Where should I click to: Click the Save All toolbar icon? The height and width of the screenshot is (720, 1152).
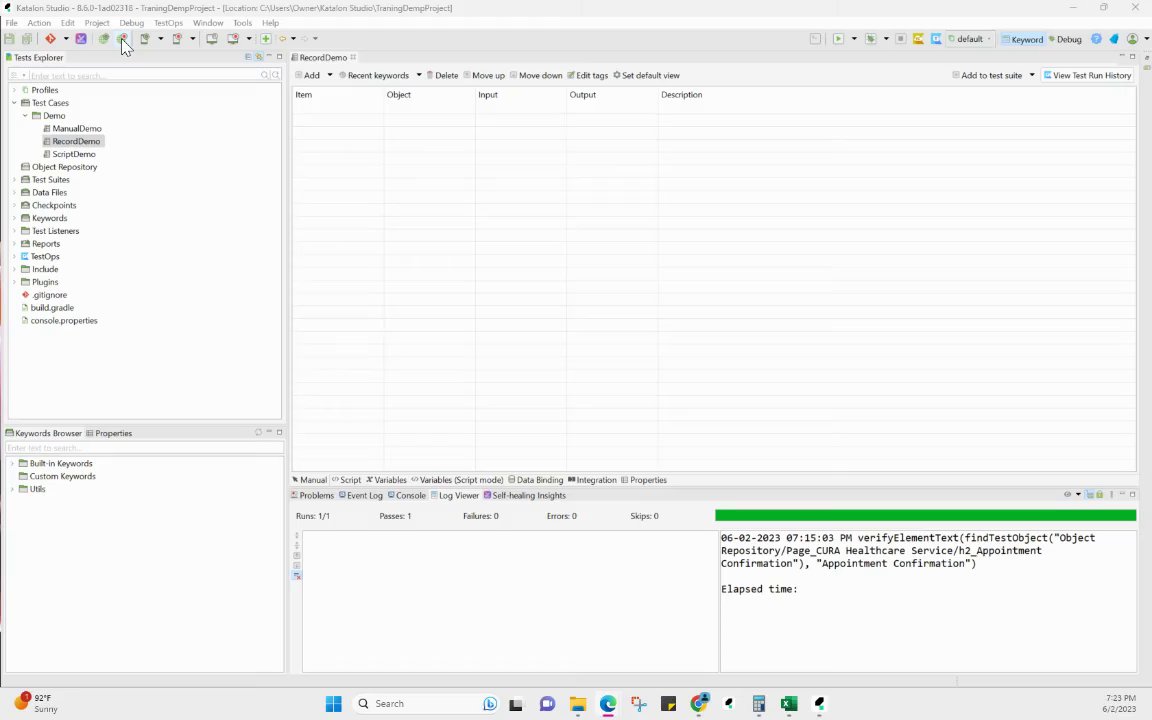(x=27, y=39)
